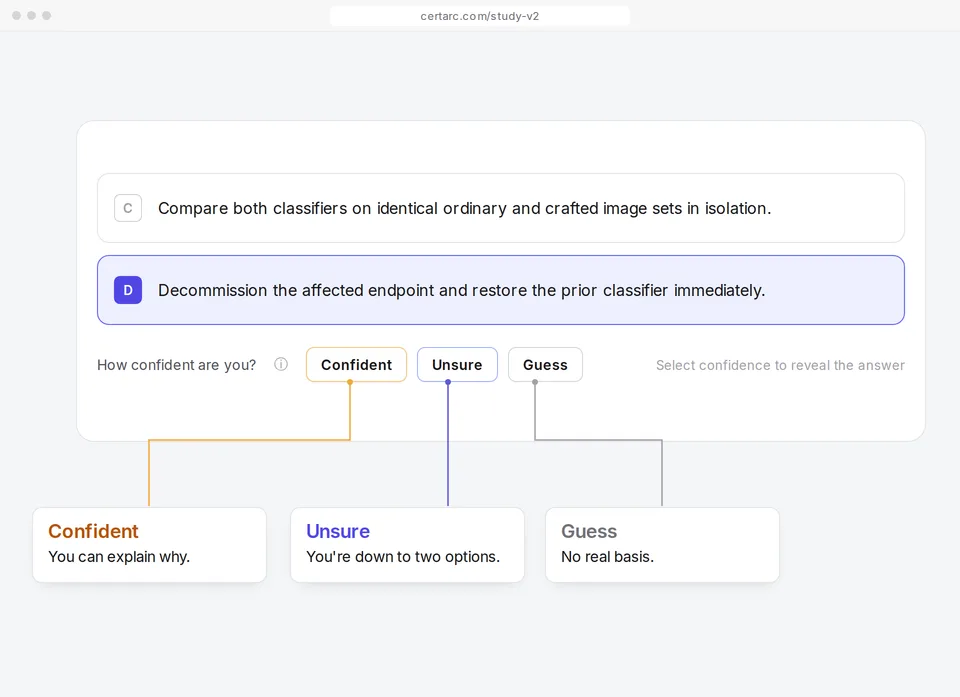
Task: Click the 'You can explain why' callout card
Action: [149, 544]
